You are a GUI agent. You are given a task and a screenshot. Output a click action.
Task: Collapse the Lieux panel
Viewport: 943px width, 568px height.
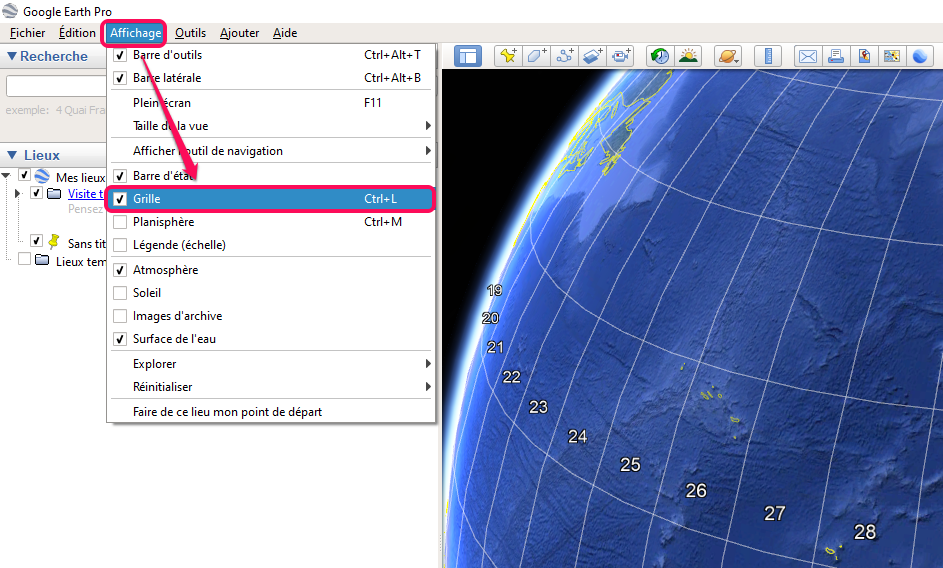[11, 155]
